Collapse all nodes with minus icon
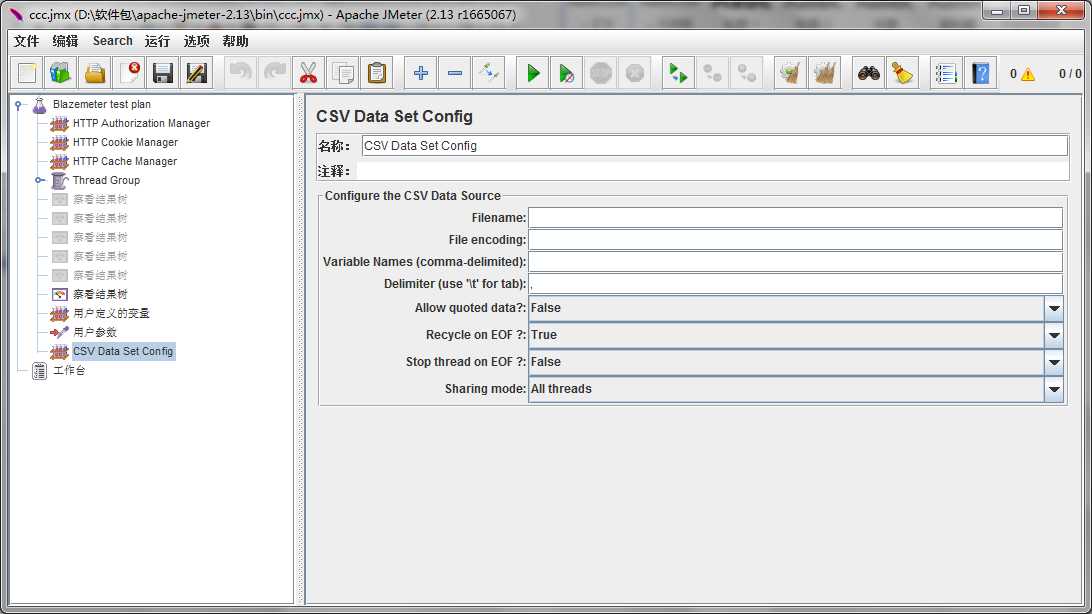Screen dimensions: 1092x614 tap(455, 73)
